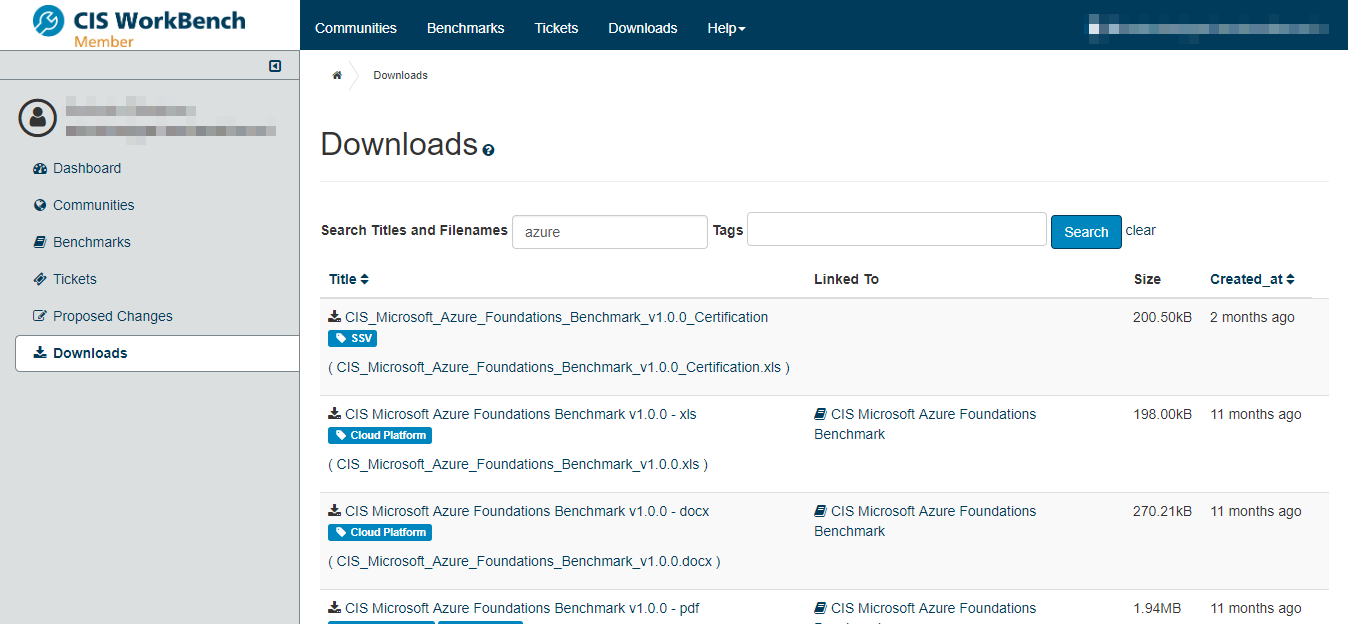Click the Downloads page heading
Screen dimensions: 1348x624
(x=399, y=144)
